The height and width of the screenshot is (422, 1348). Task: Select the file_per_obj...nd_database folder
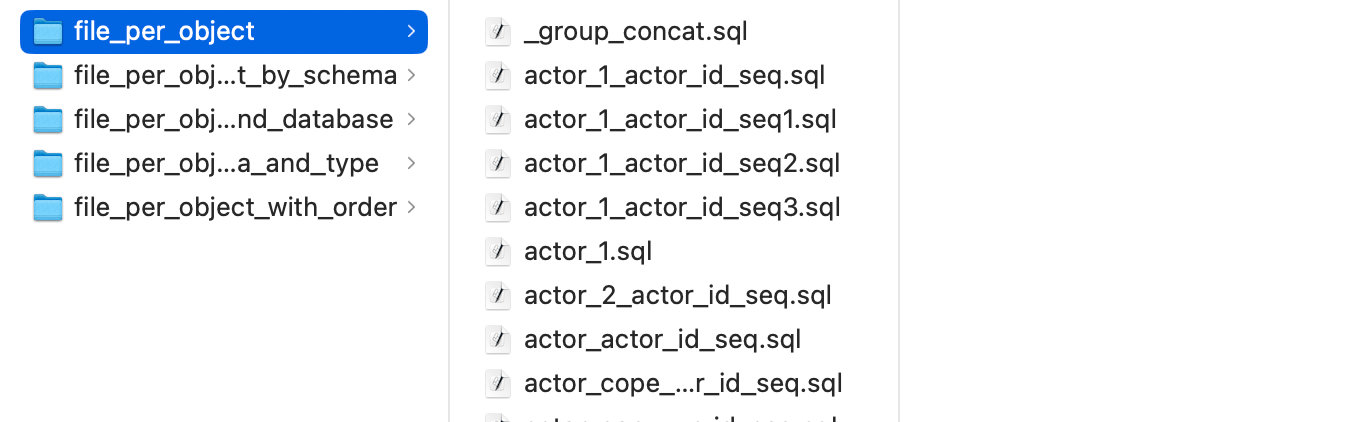coord(233,120)
